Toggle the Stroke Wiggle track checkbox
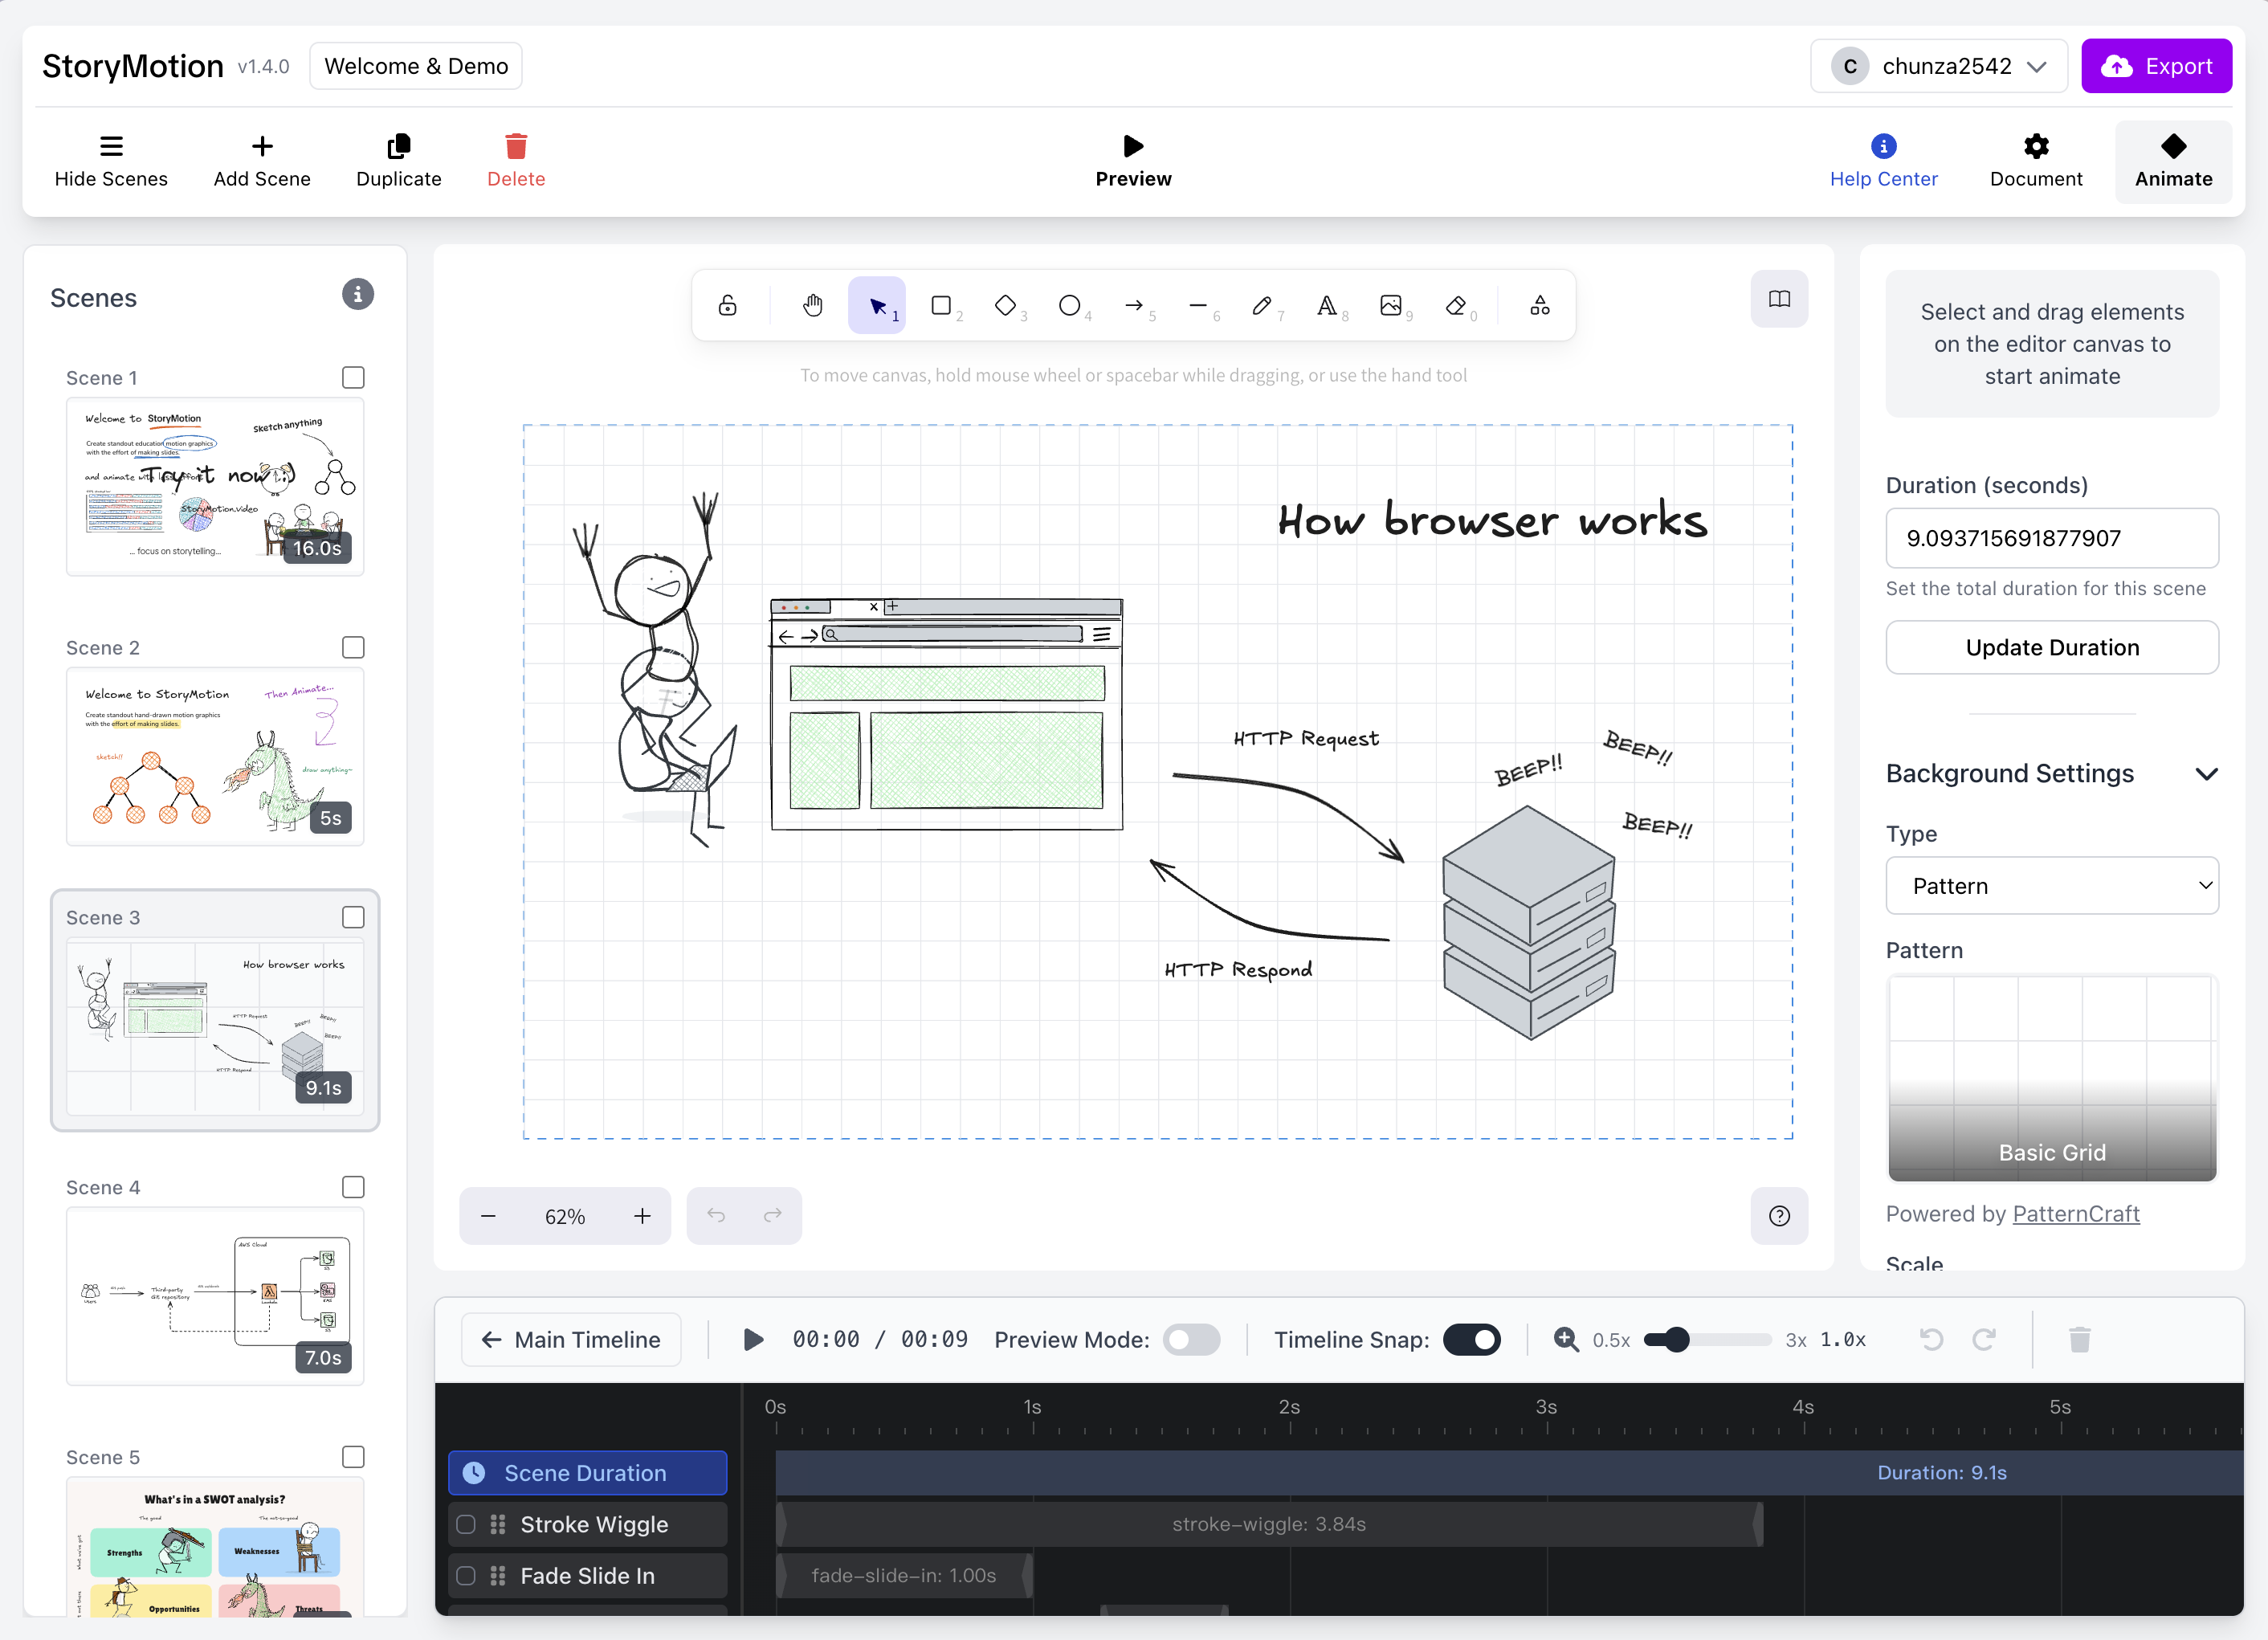The height and width of the screenshot is (1640, 2268). pyautogui.click(x=465, y=1524)
